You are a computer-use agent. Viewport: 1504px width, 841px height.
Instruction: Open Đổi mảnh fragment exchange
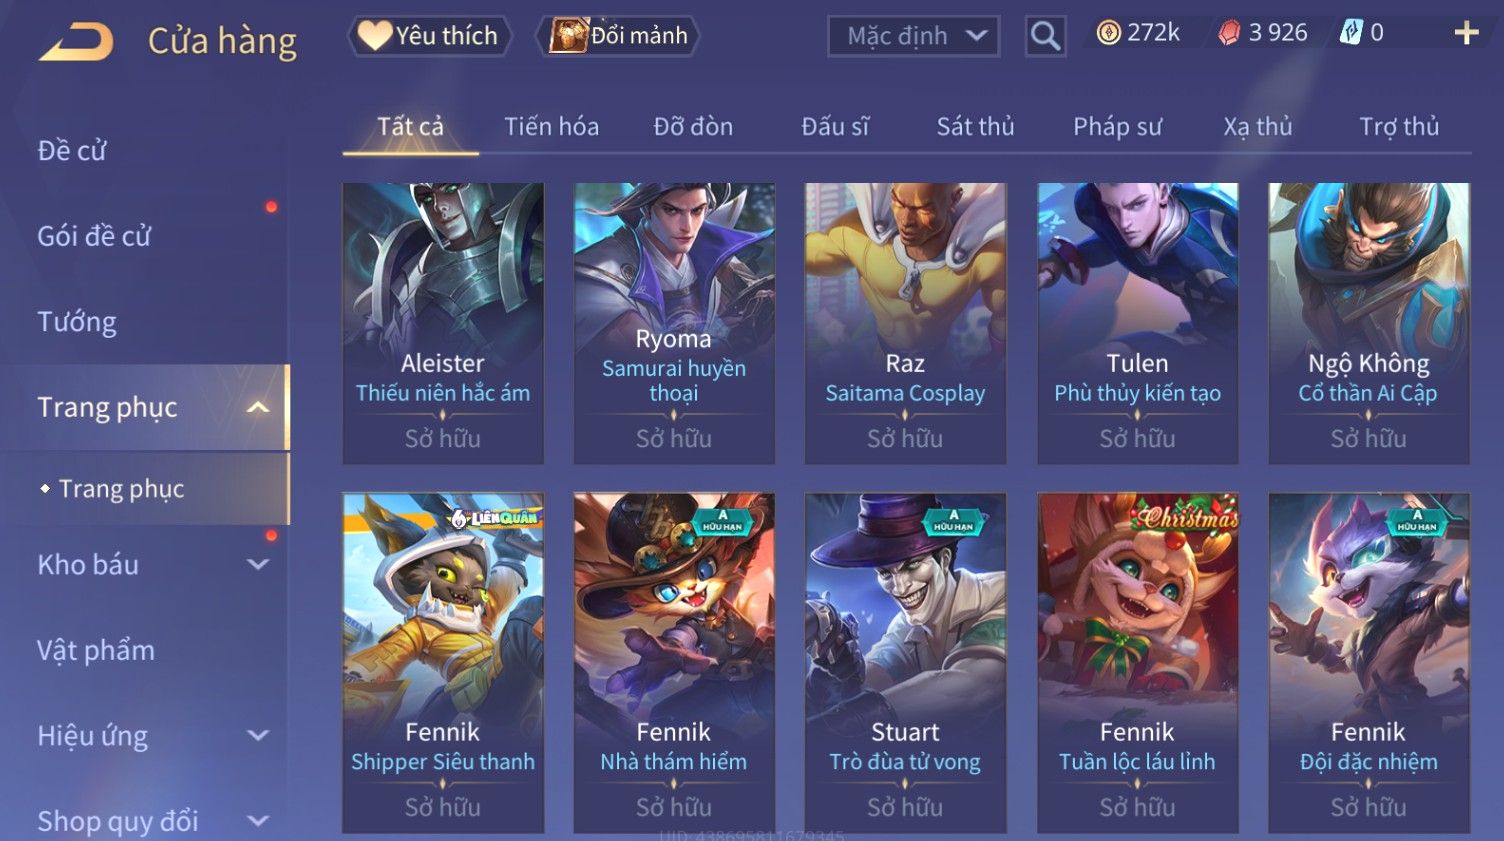[618, 36]
